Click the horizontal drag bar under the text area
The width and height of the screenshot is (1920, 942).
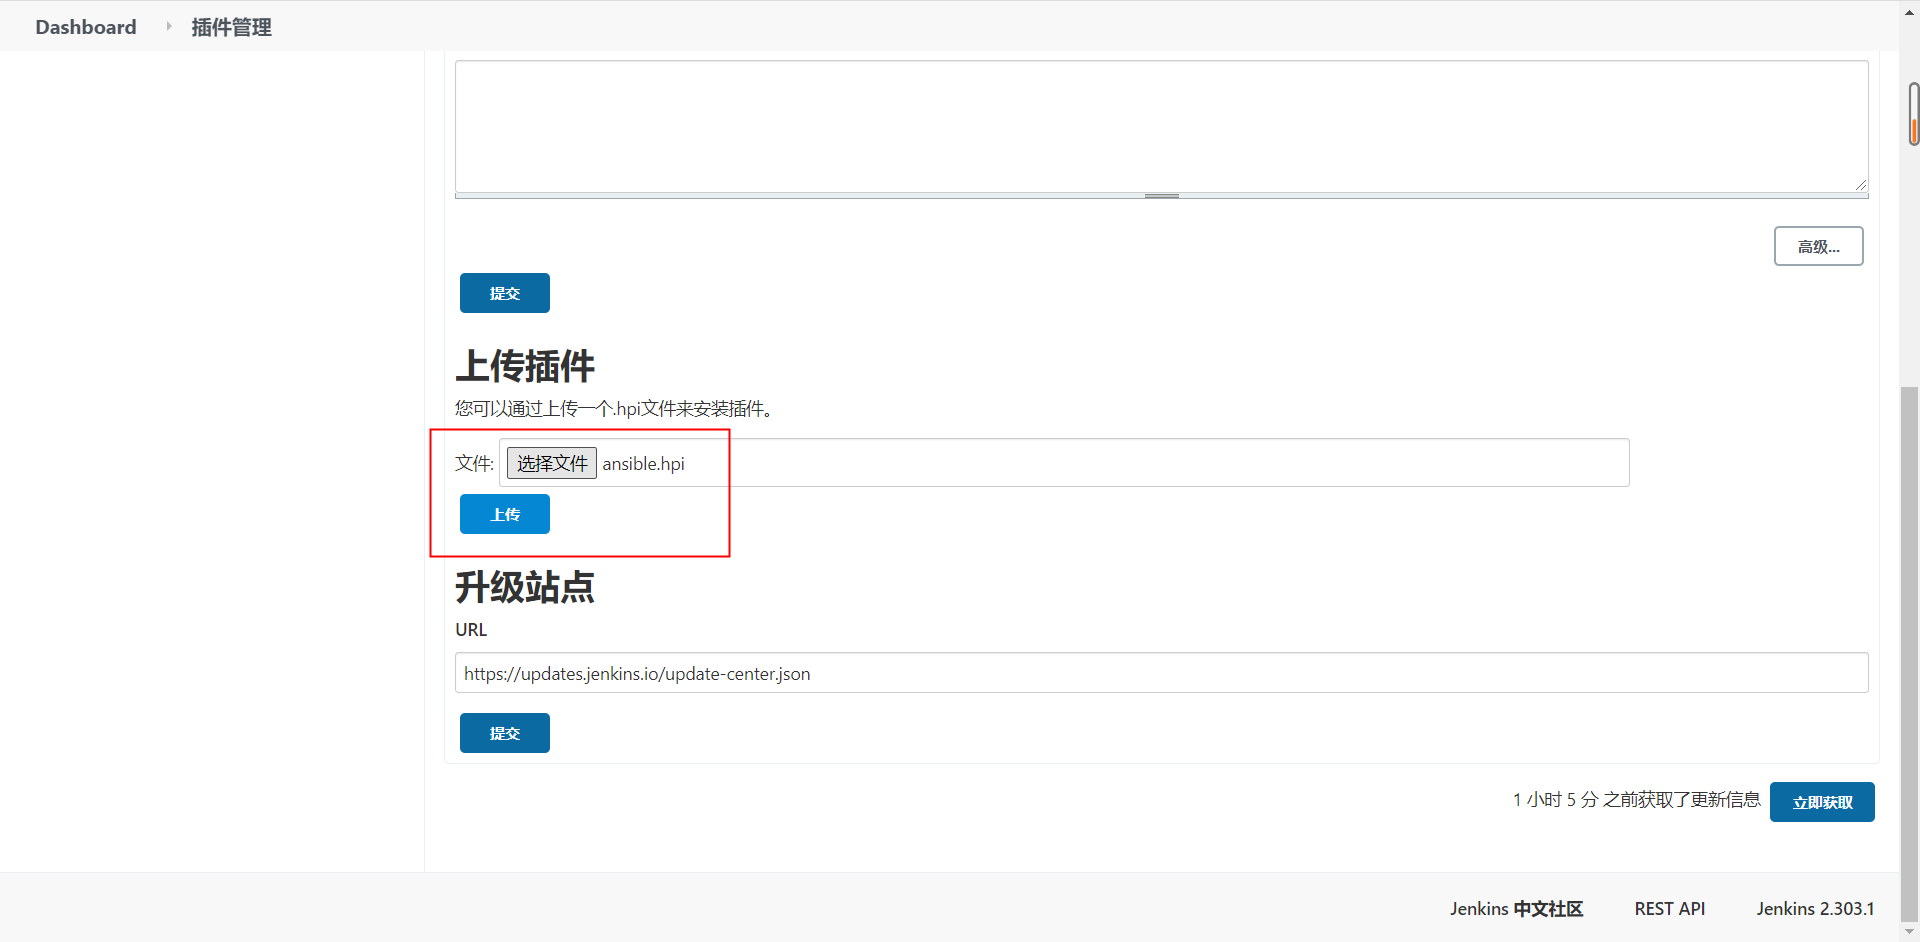tap(1161, 196)
